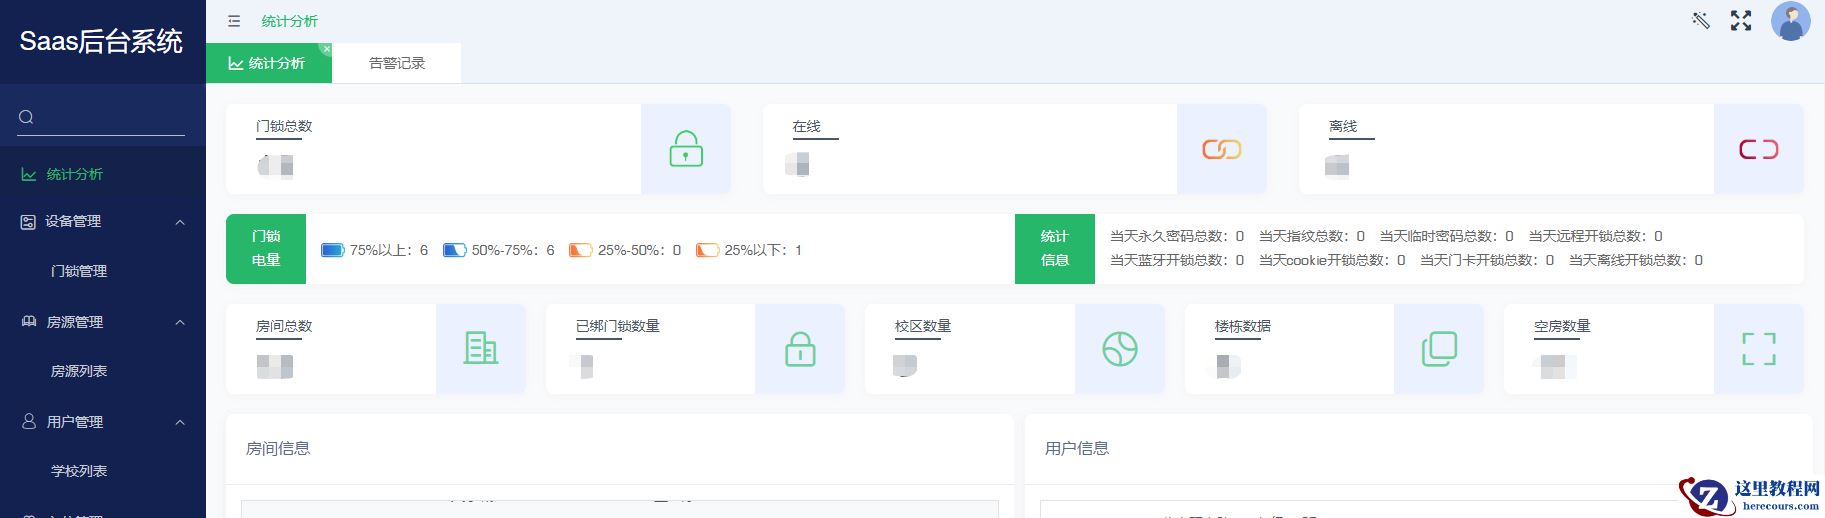Screen dimensions: 1825x518
Task: Toggle the sidebar collapse hamburger icon
Action: pos(234,21)
